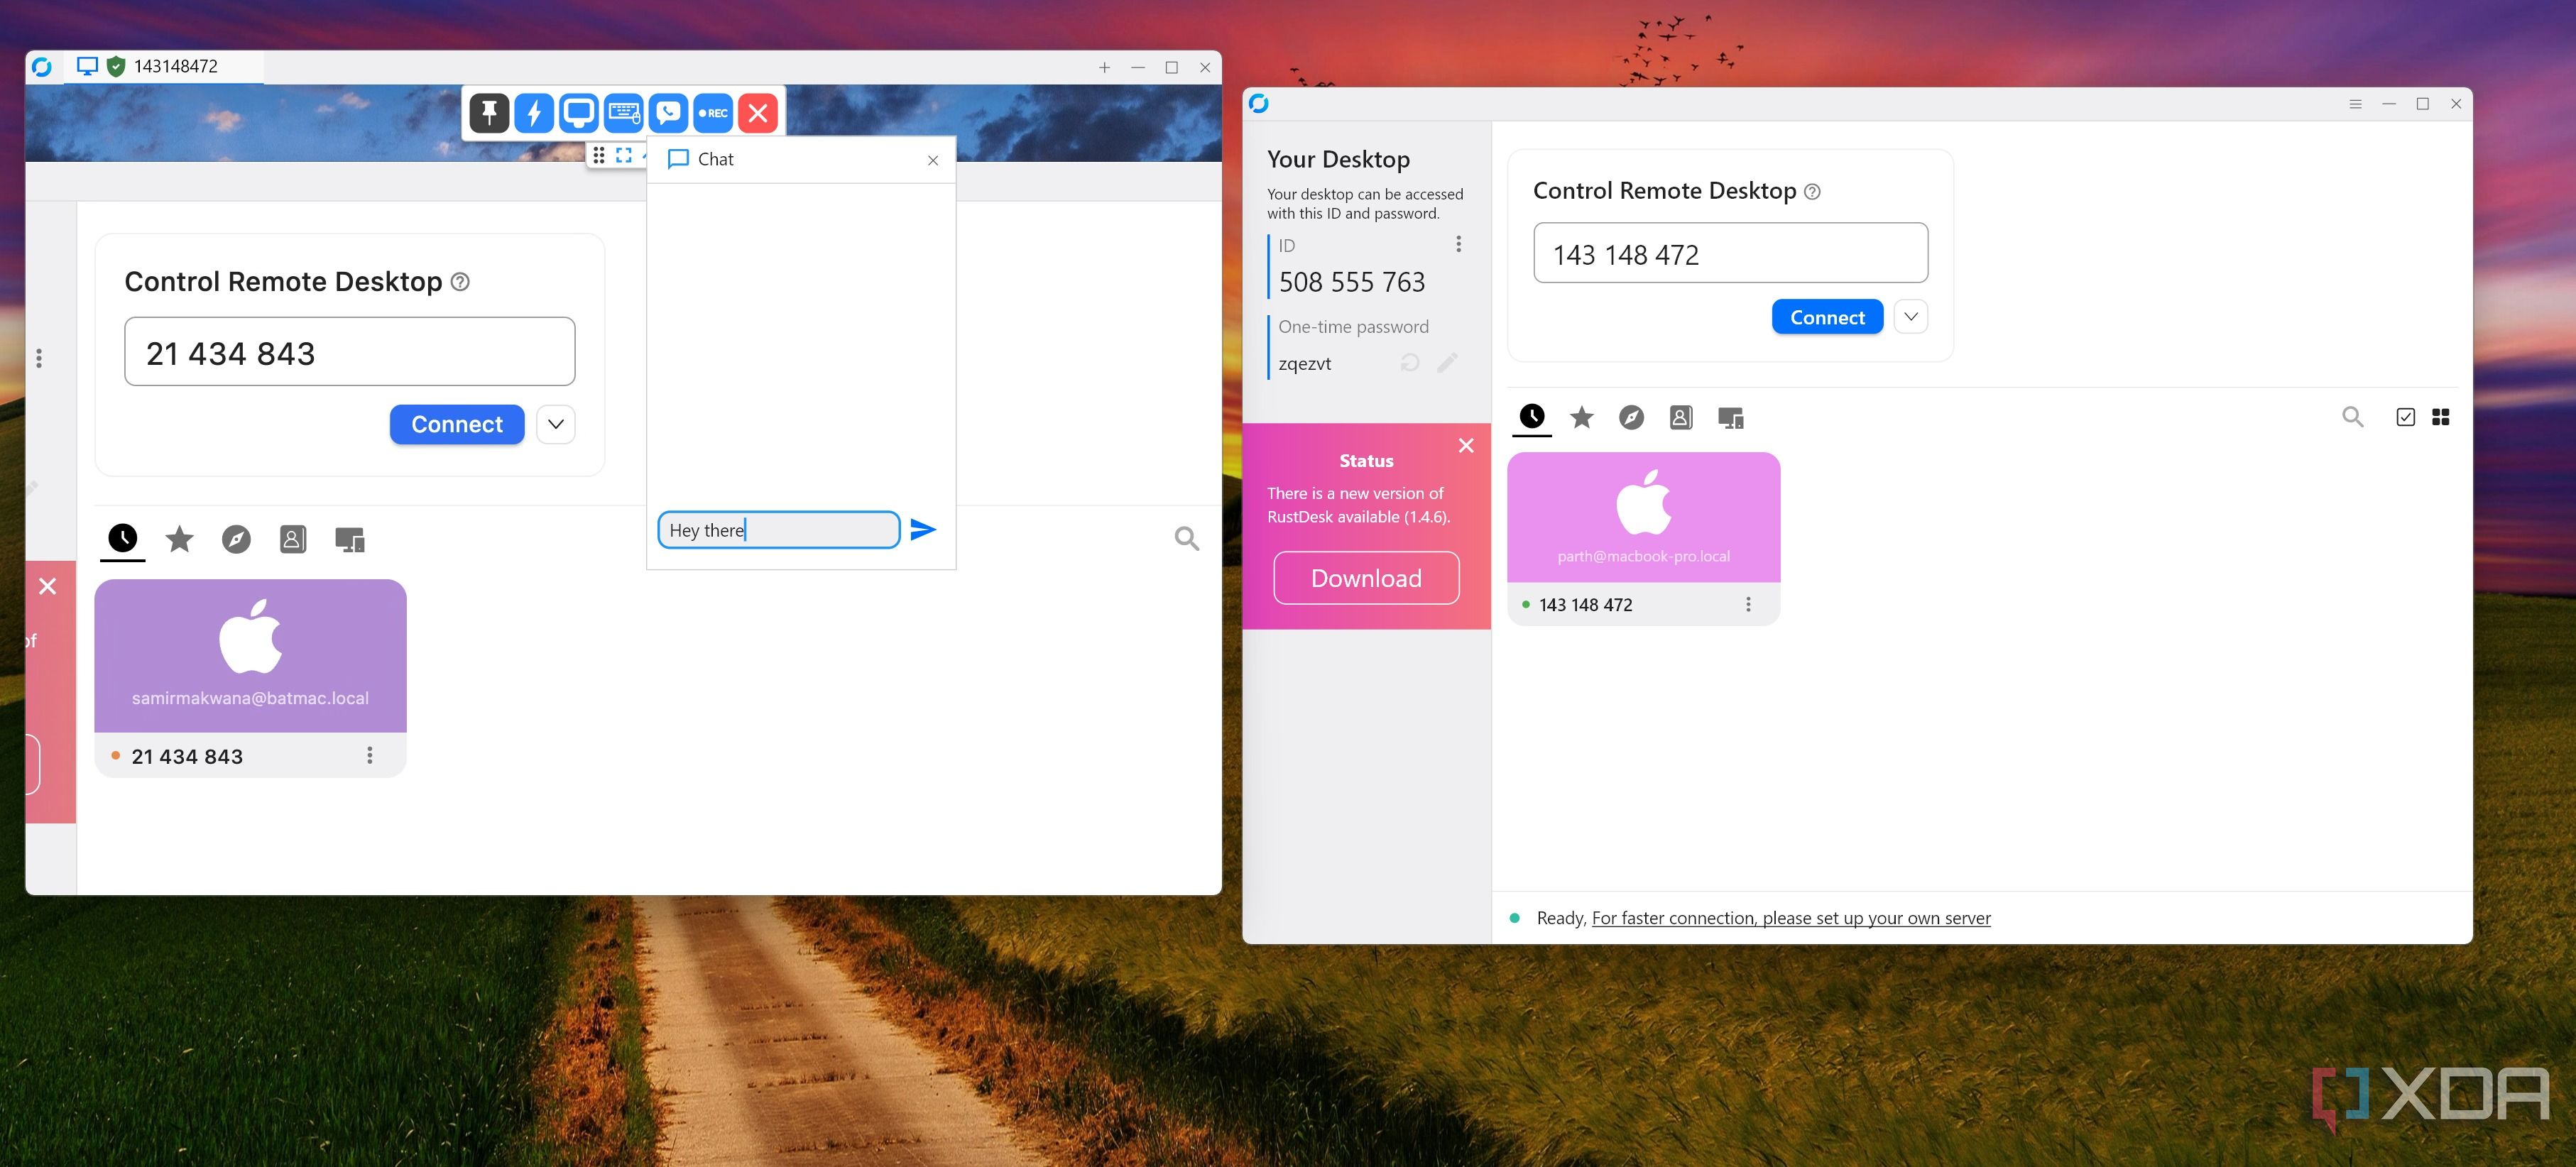Disconnect session with red X toolbar button

point(758,113)
